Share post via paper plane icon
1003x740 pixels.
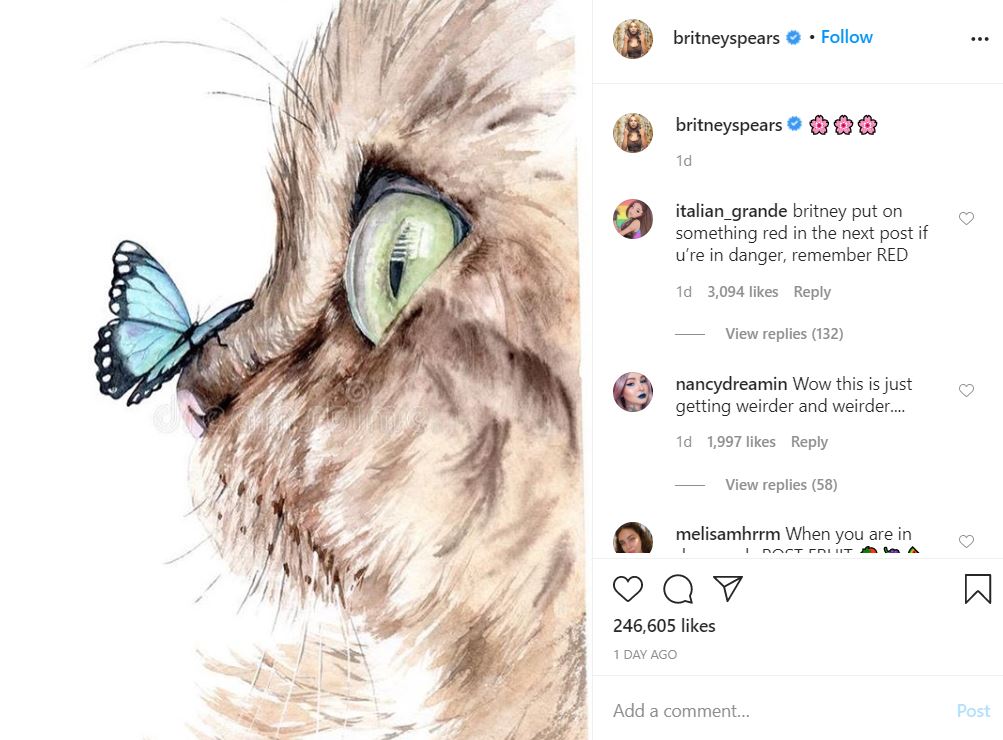click(728, 589)
